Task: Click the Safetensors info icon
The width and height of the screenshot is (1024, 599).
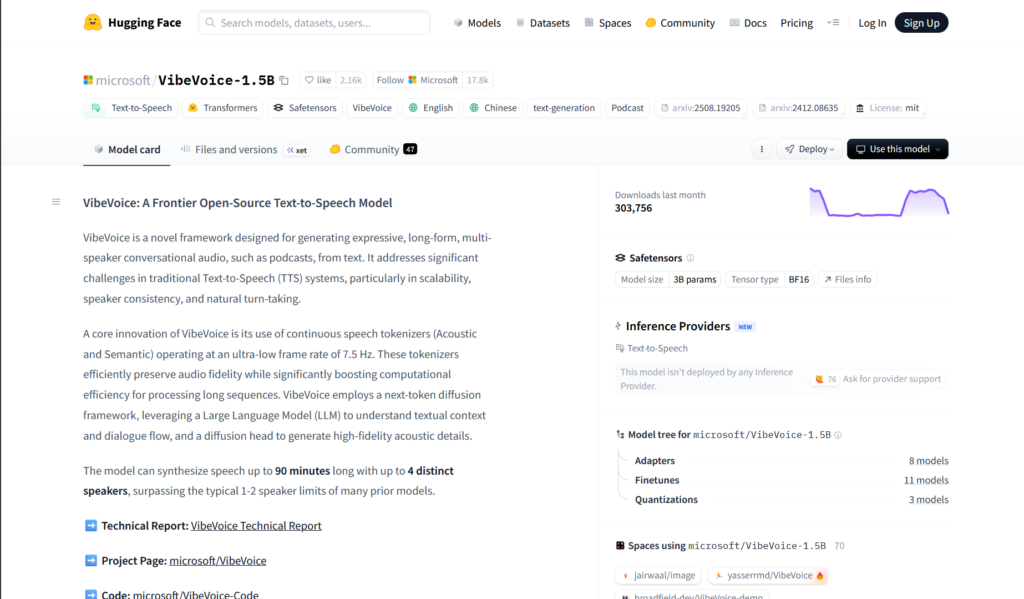Action: point(690,258)
